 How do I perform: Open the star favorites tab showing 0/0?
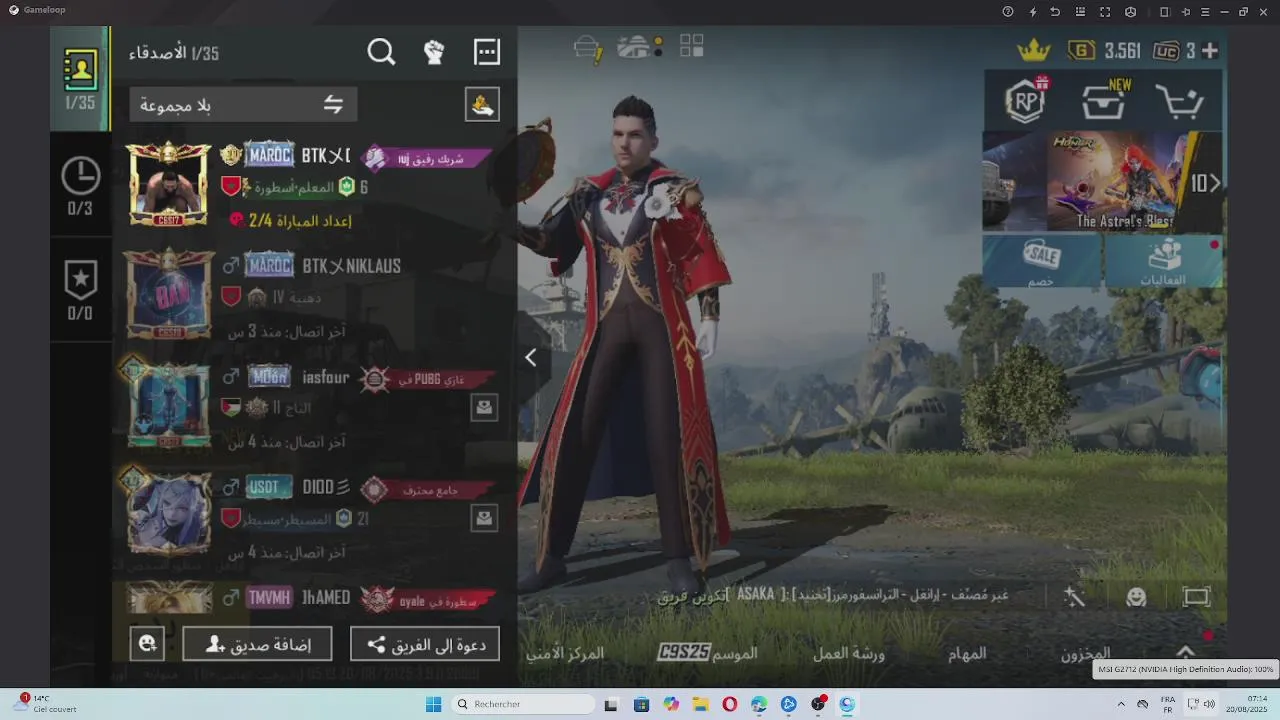[x=80, y=291]
